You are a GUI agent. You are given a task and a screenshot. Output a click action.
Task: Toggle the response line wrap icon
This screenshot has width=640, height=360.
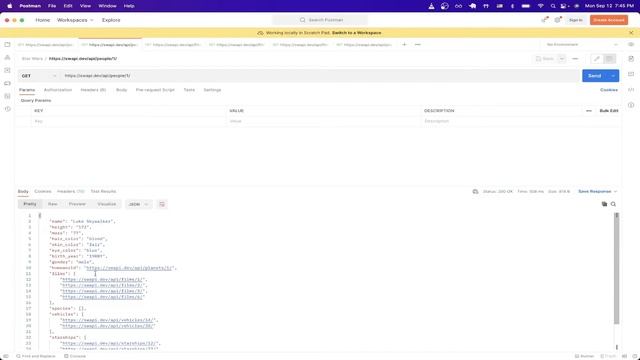pyautogui.click(x=162, y=204)
